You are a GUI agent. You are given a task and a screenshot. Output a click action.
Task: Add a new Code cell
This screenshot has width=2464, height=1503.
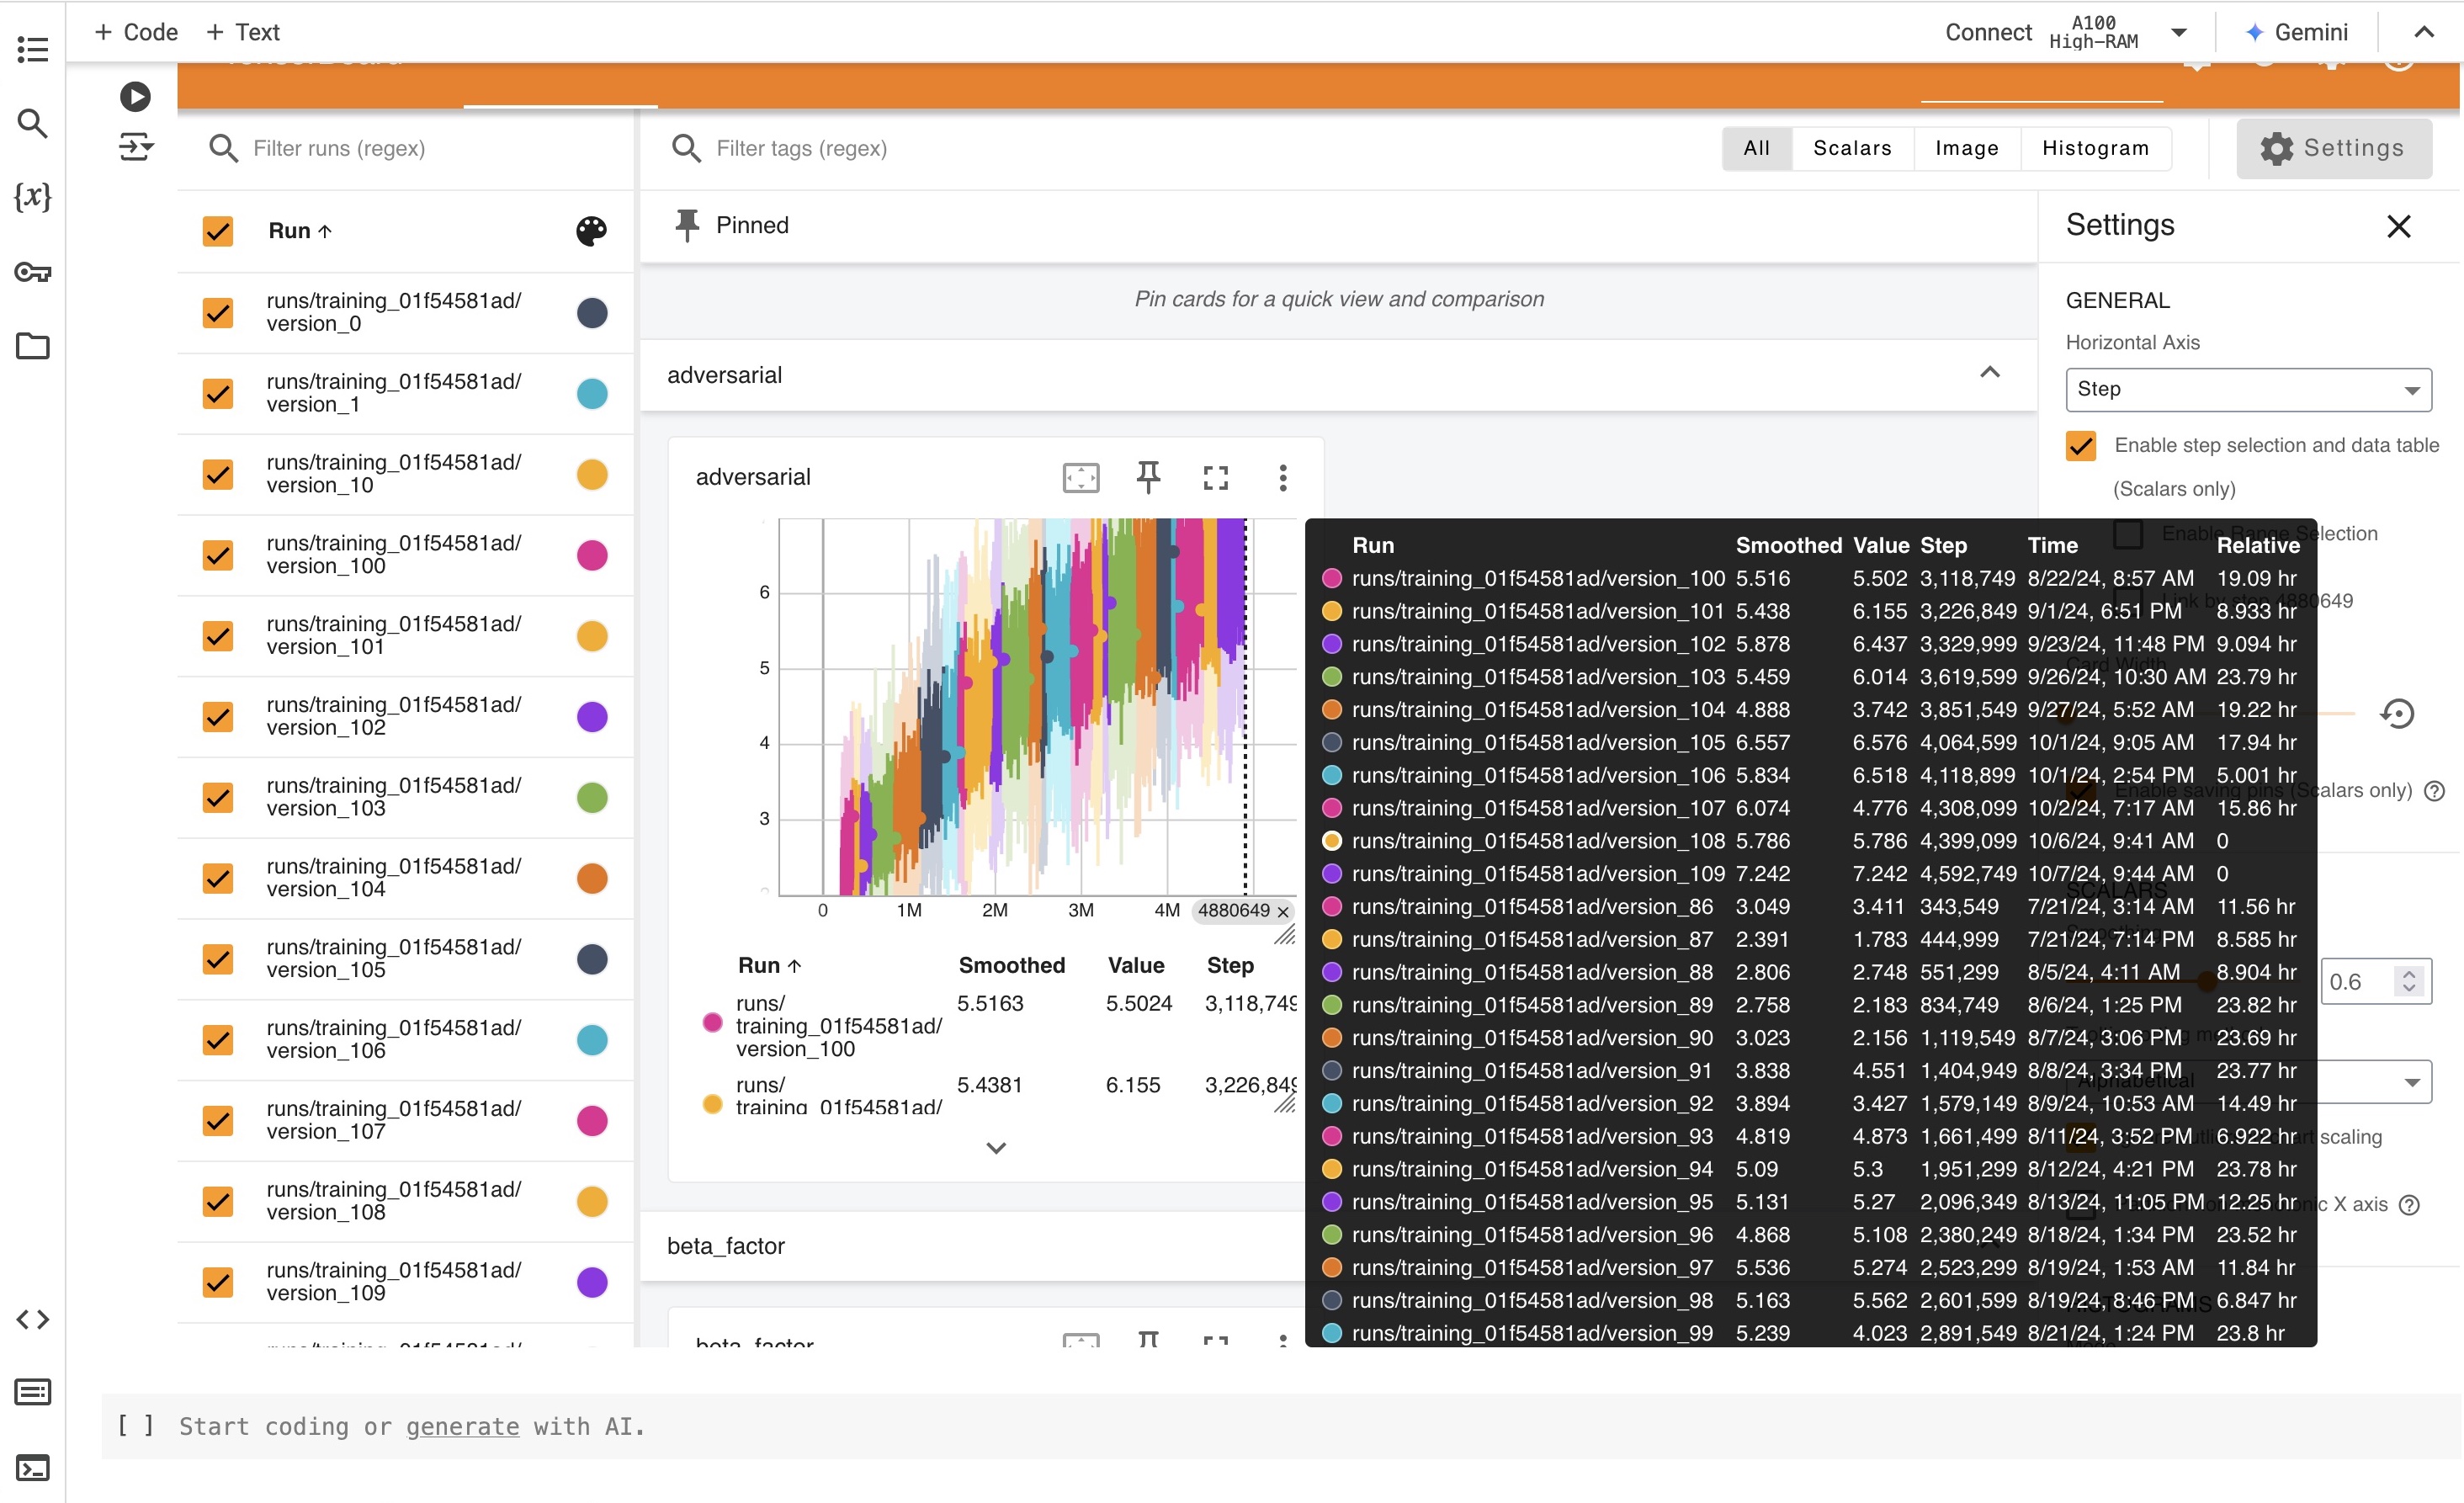point(136,32)
